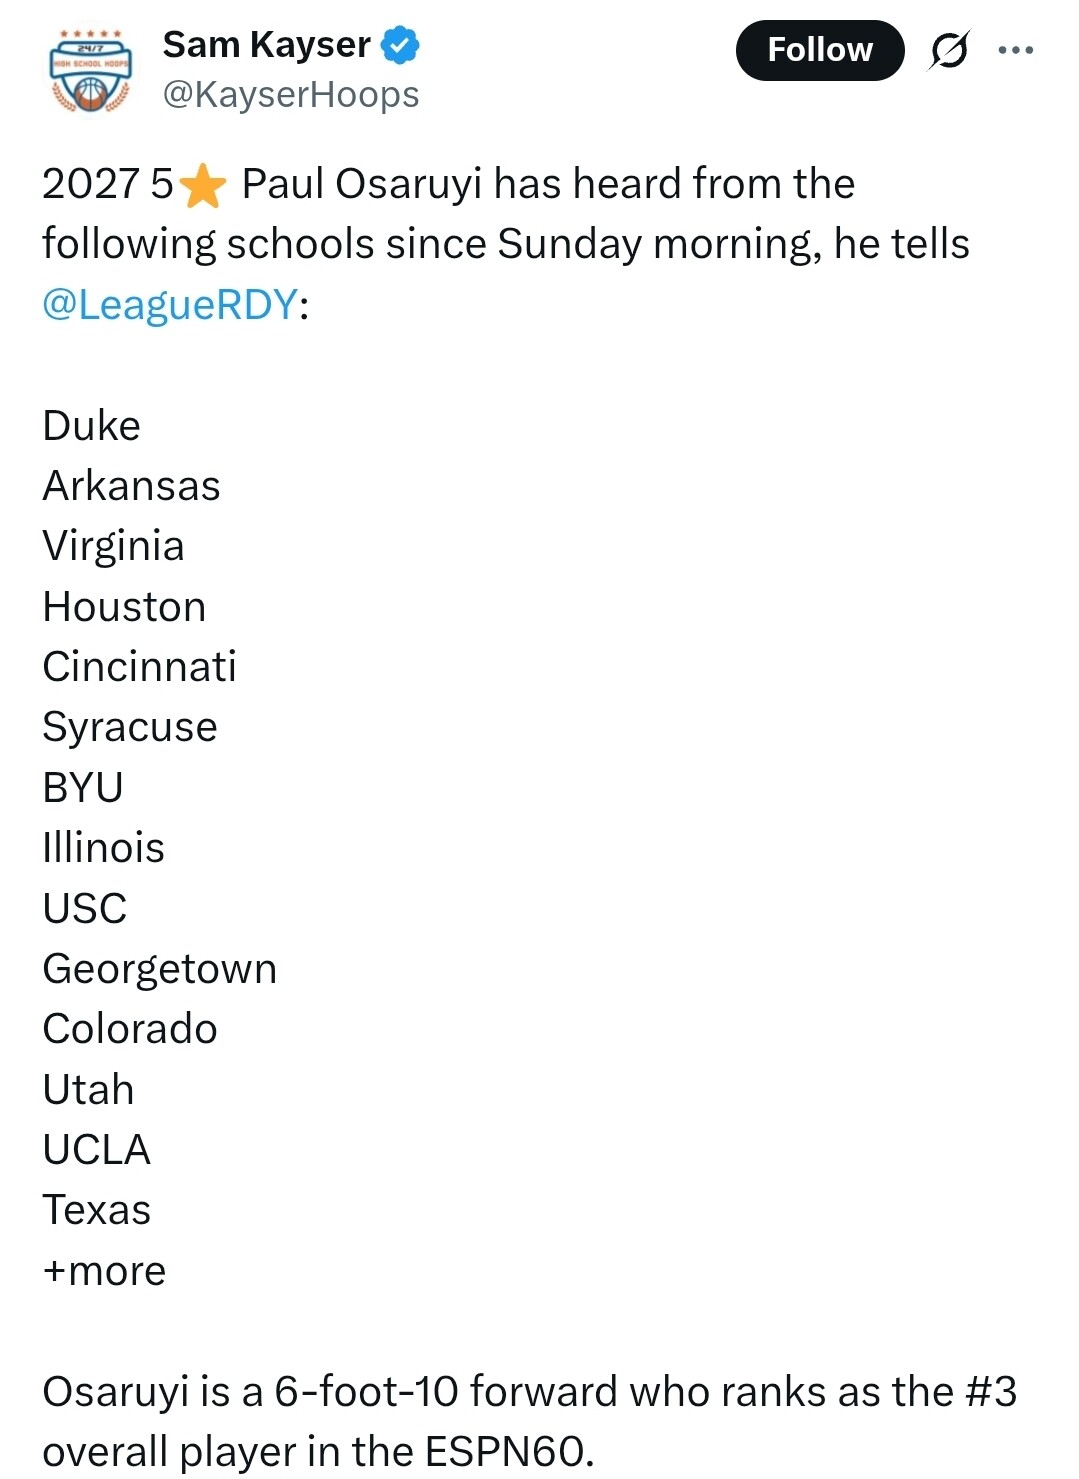Open the three-dot more options menu
Image resolution: width=1079 pixels, height=1479 pixels.
[1016, 50]
